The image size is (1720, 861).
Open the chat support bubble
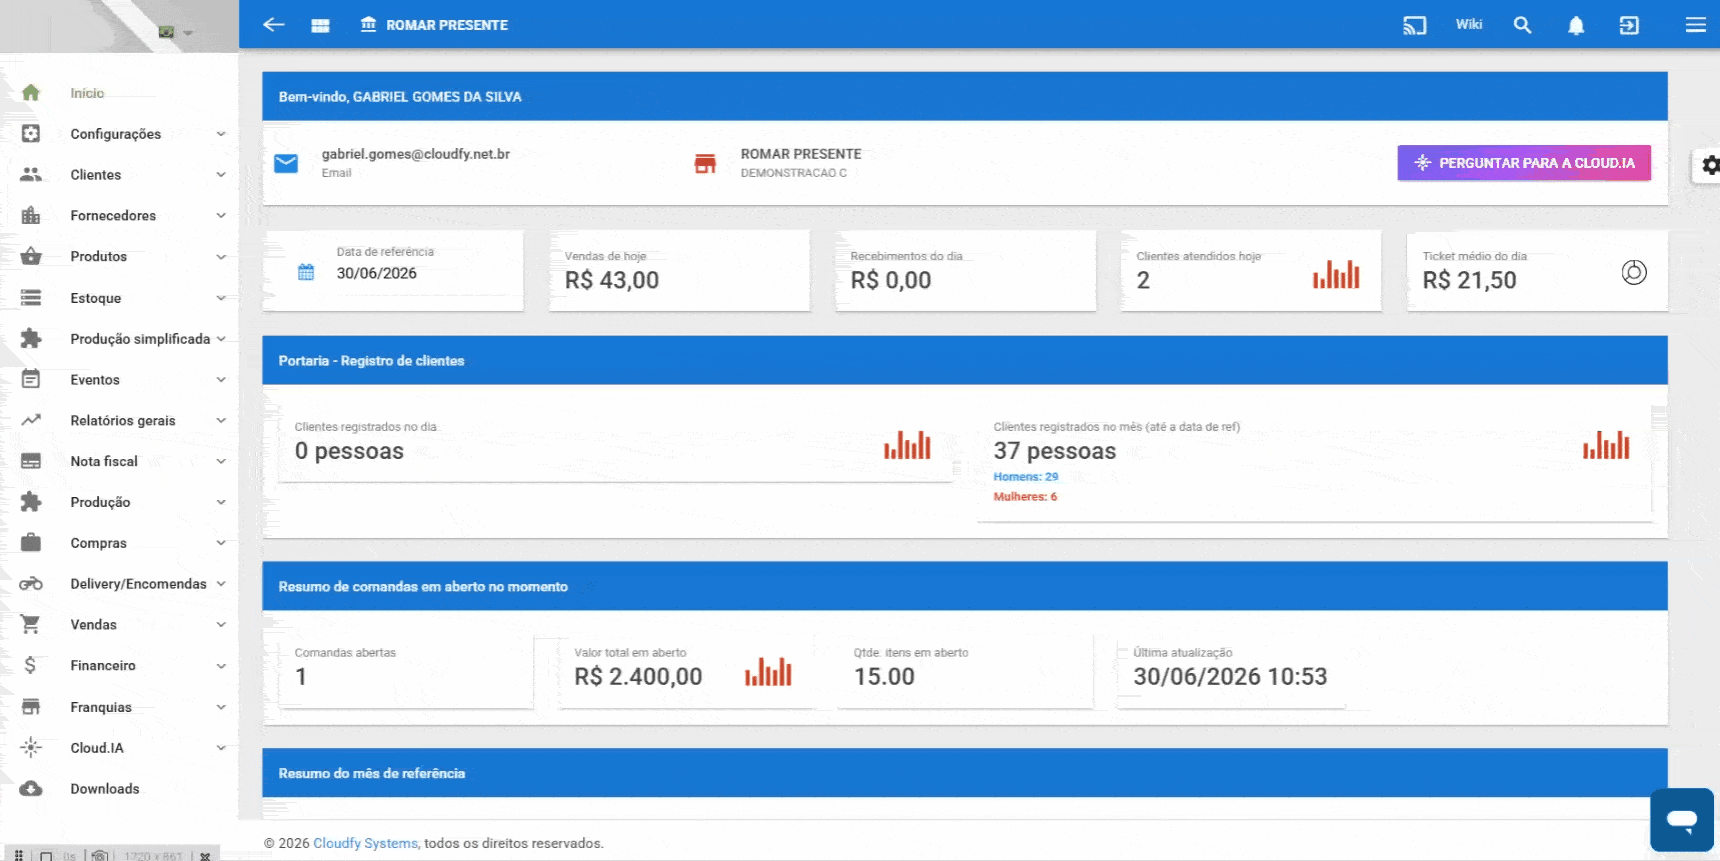click(x=1682, y=820)
